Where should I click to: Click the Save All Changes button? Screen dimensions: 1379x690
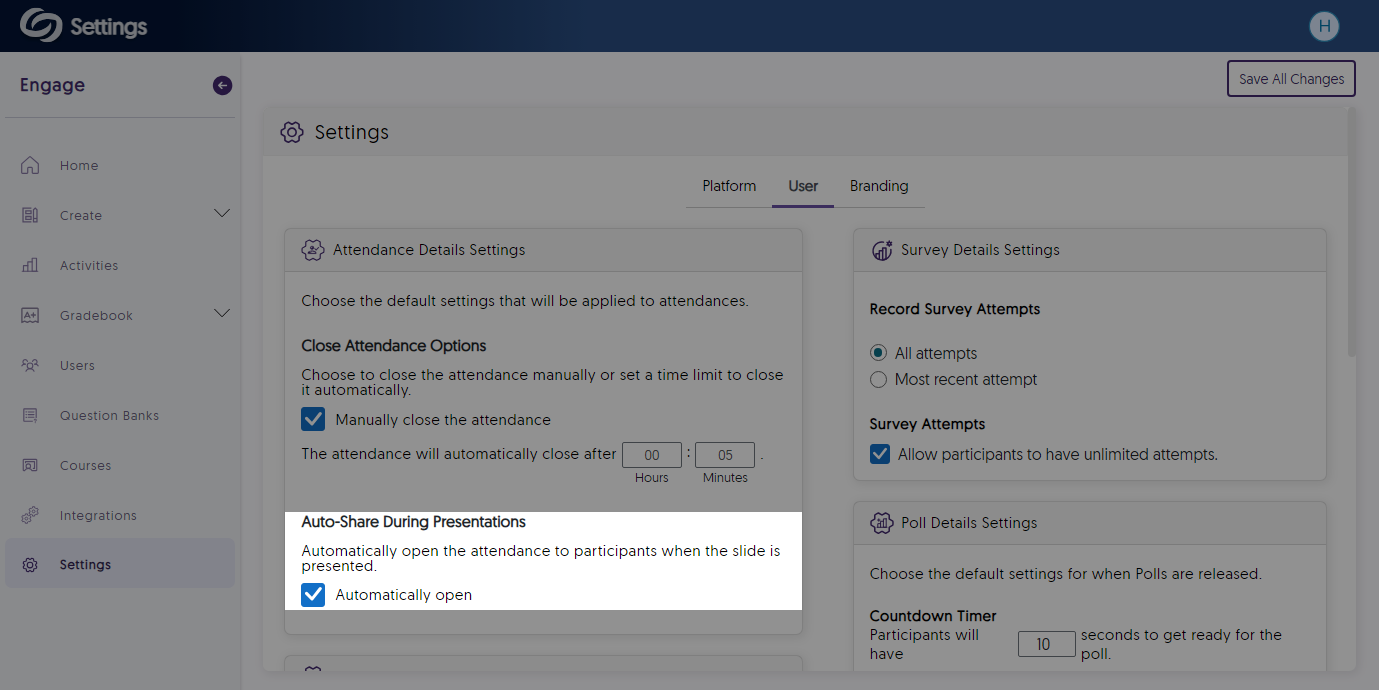(1291, 79)
